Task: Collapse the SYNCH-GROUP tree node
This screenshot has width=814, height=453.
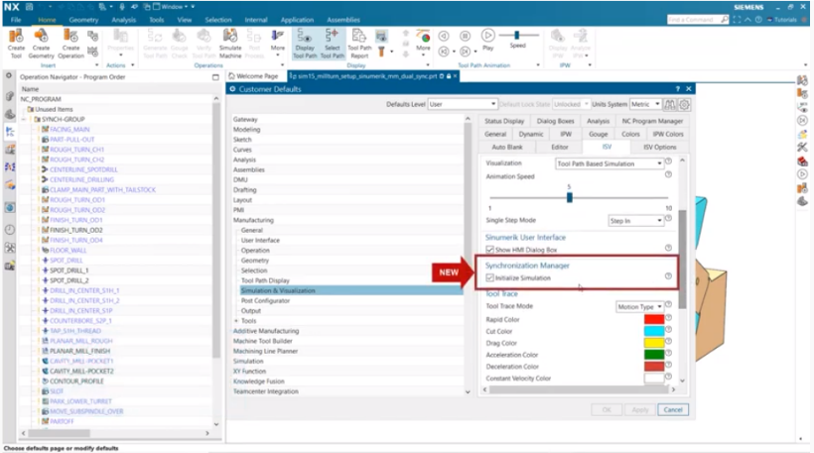Action: pos(24,119)
